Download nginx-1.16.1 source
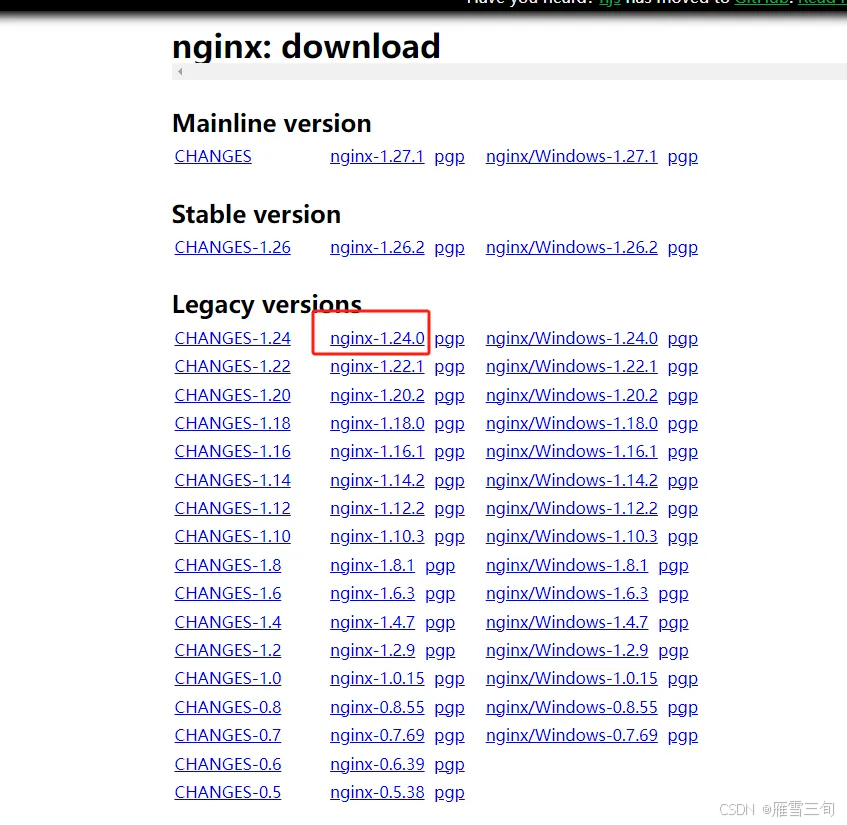Viewport: 847px width, 825px height. tap(377, 452)
